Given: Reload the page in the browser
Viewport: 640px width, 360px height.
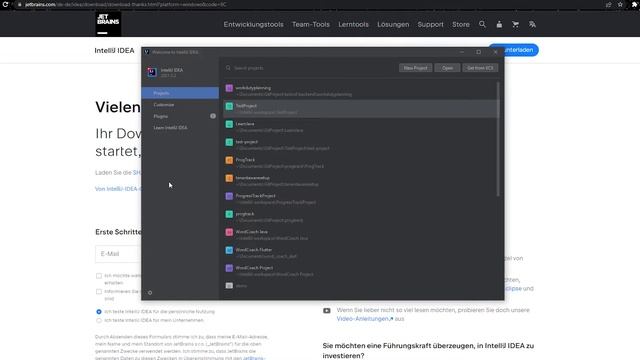Looking at the screenshot, I should tap(5, 4).
